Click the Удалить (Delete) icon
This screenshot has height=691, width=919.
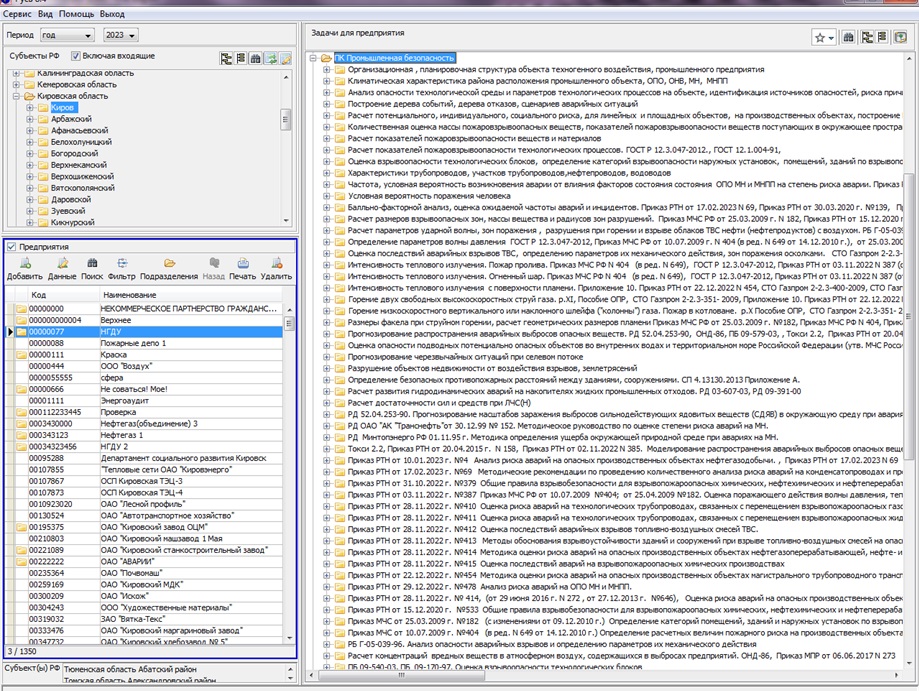(276, 264)
